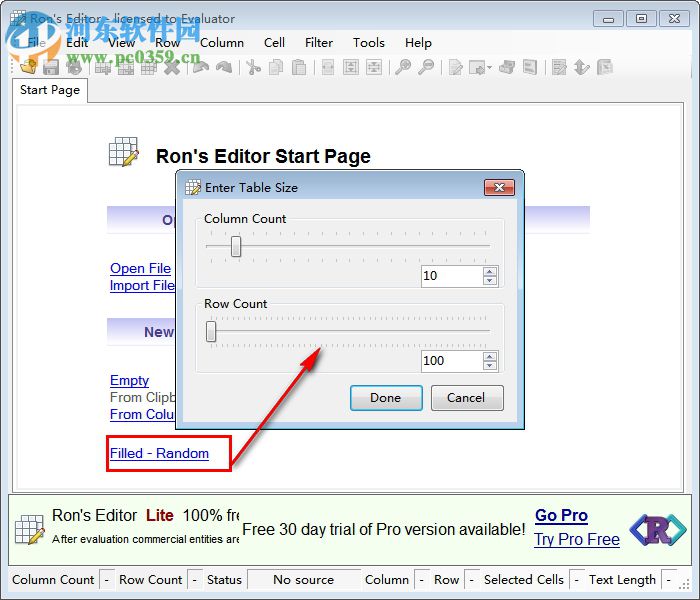The height and width of the screenshot is (600, 700).
Task: Click the Undo arrow toolbar icon
Action: pos(201,67)
